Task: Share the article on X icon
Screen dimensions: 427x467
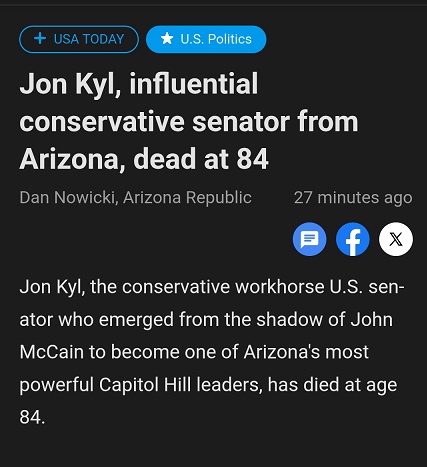Action: pos(396,239)
